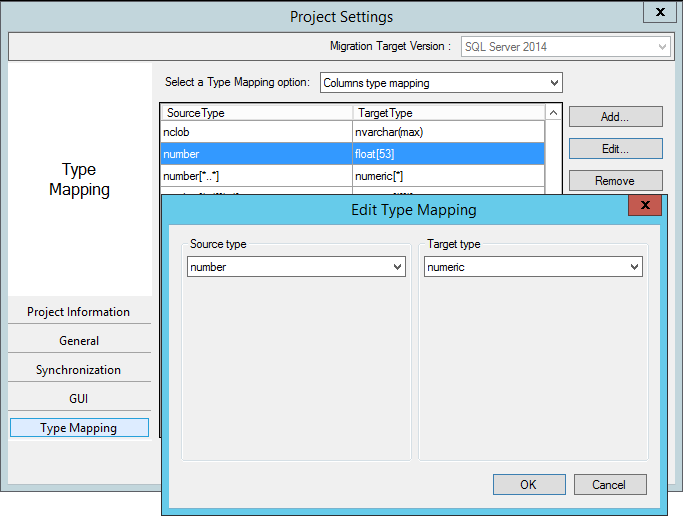Click the Remove button

(615, 181)
